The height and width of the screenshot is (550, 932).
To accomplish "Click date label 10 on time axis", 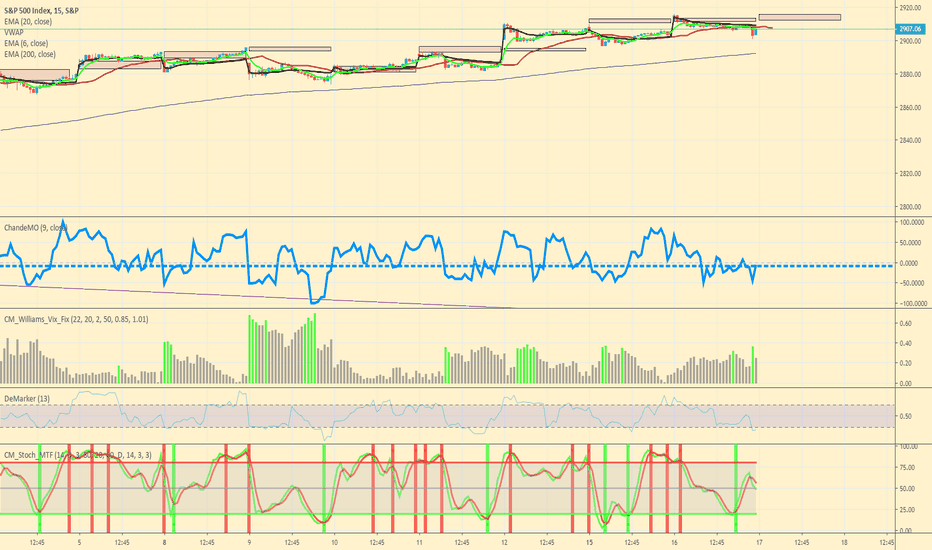I will 335,542.
